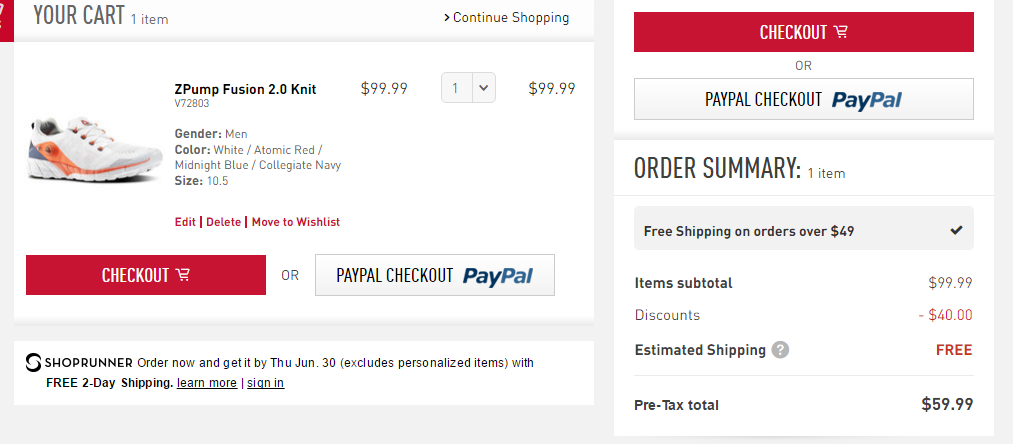1013x444 pixels.
Task: Click the PayPal logo in the upper-right checkout button
Action: click(x=866, y=100)
